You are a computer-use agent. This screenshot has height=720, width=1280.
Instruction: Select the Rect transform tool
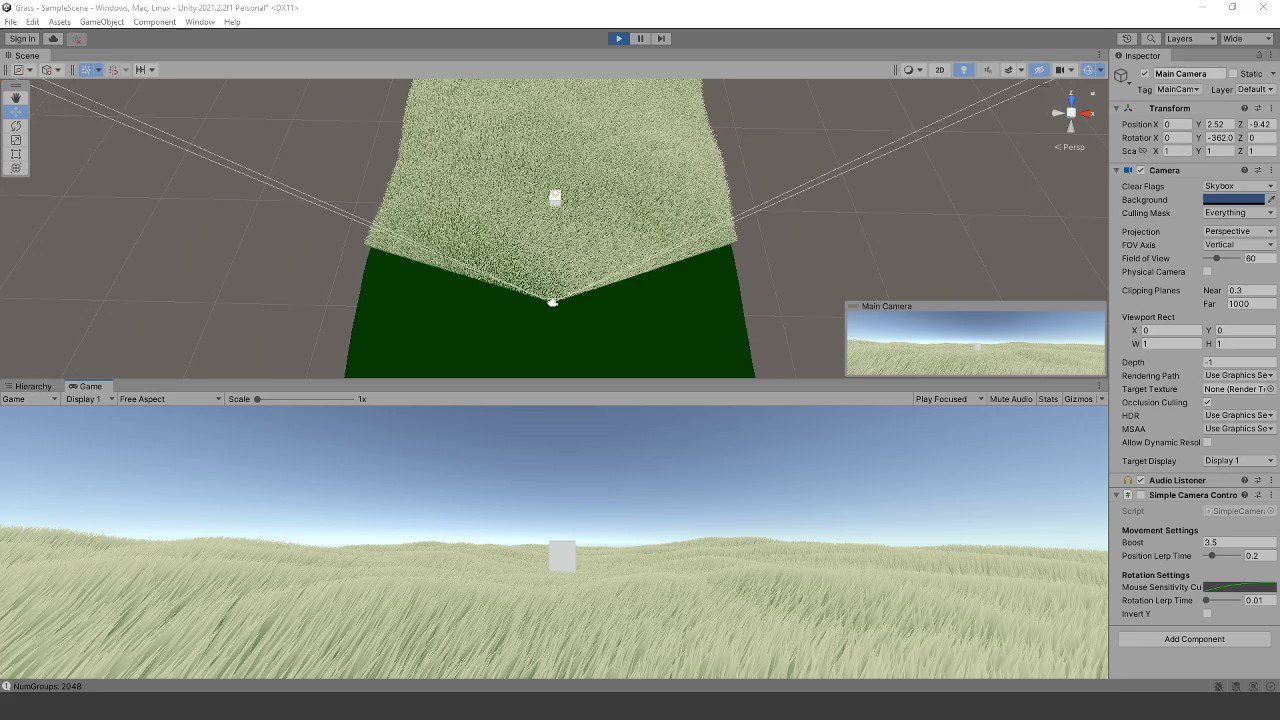15,154
